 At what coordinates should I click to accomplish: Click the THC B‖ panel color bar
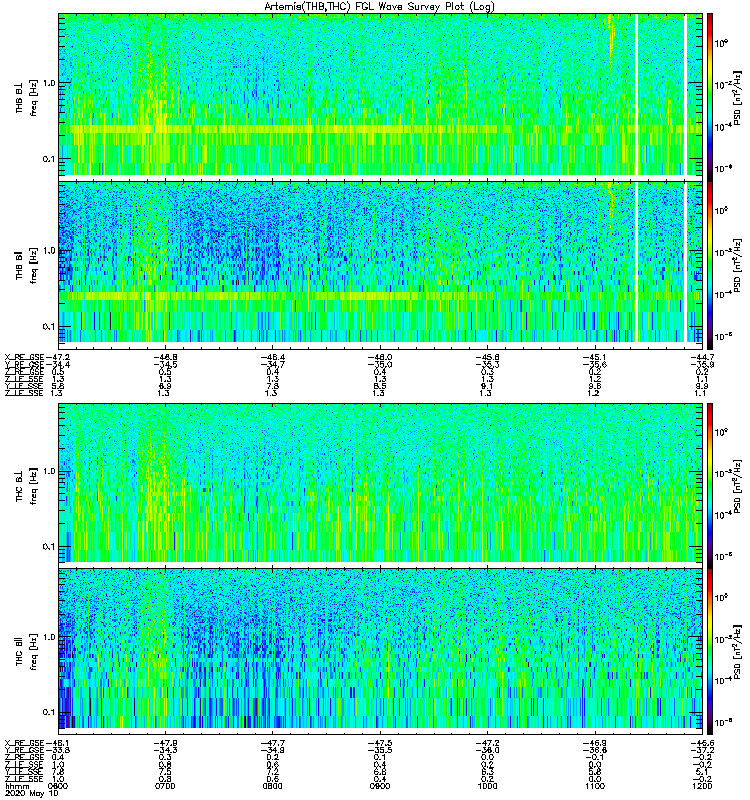pos(710,651)
